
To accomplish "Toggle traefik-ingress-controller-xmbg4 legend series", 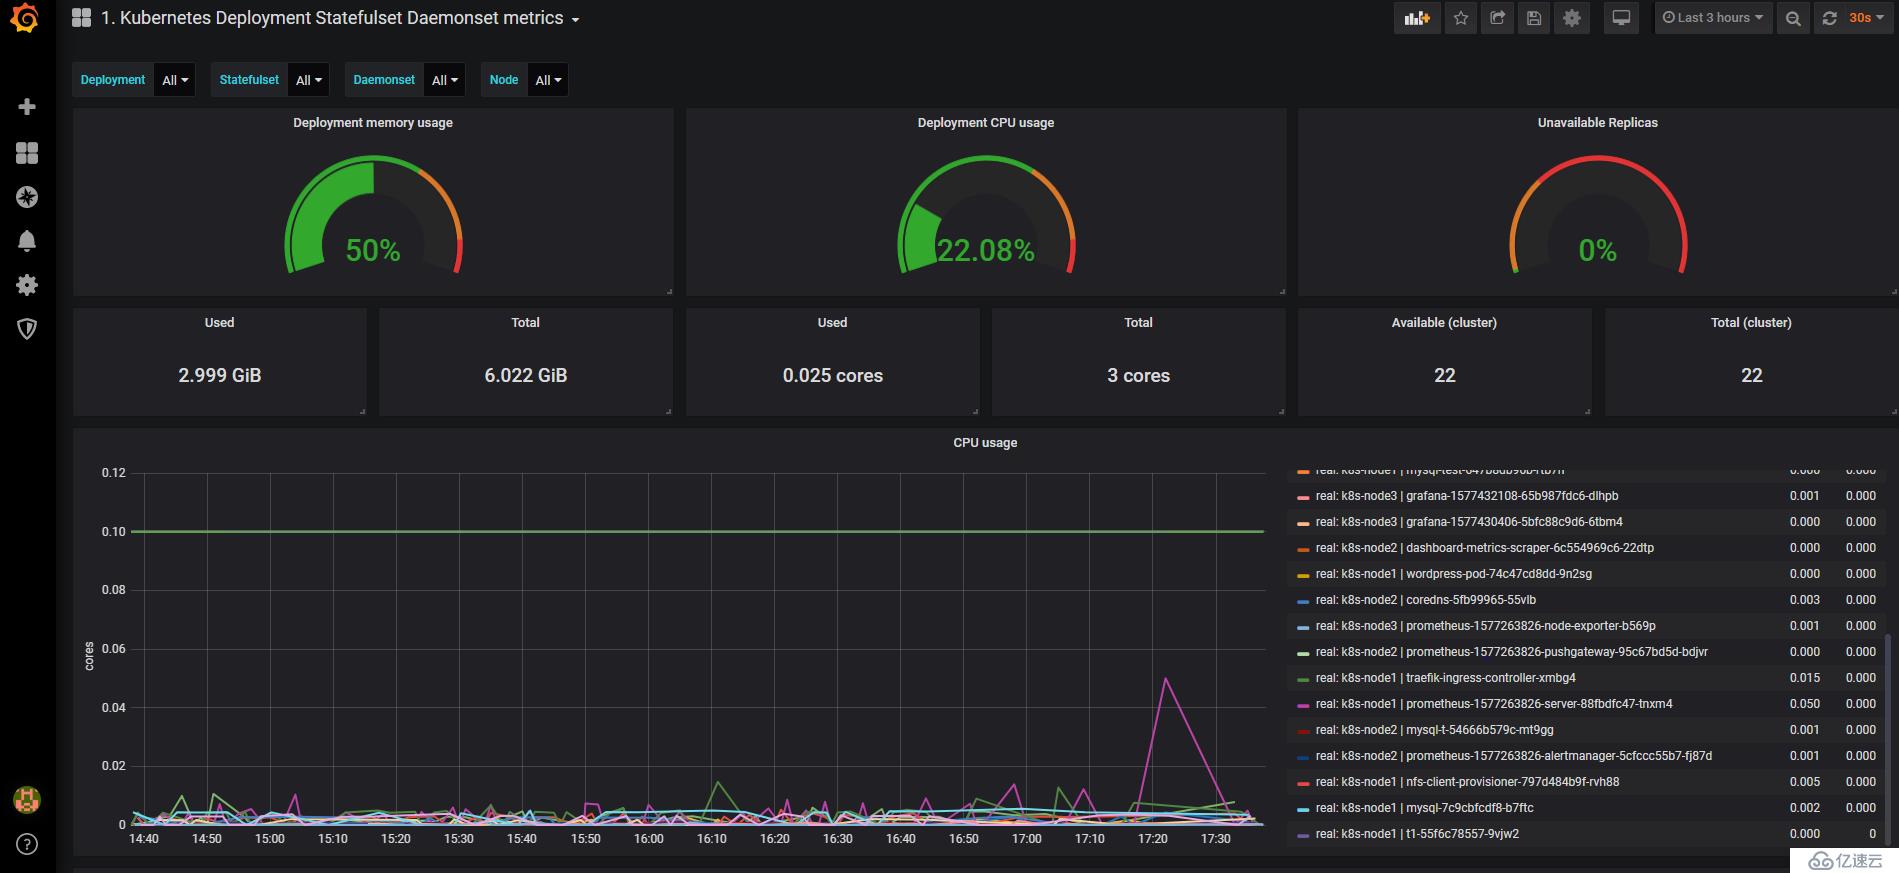I will (1445, 678).
